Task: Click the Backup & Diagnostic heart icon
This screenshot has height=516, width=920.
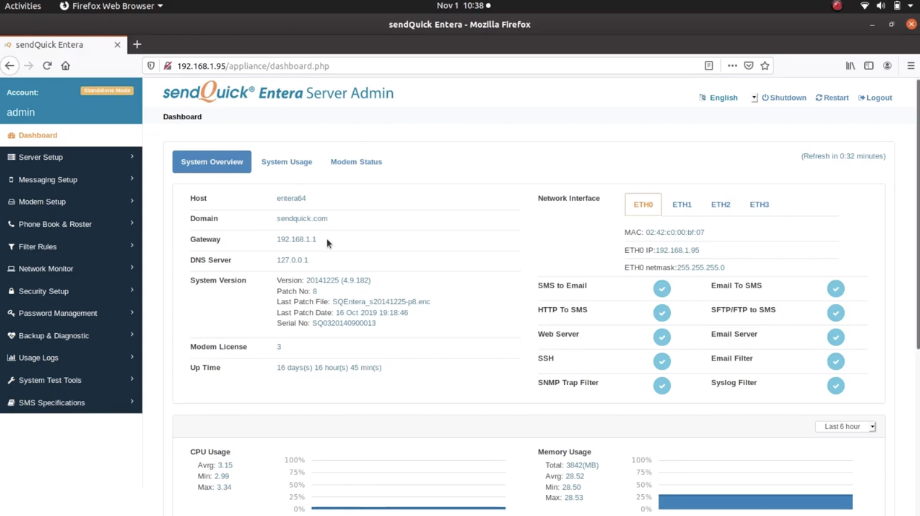Action: tap(11, 336)
